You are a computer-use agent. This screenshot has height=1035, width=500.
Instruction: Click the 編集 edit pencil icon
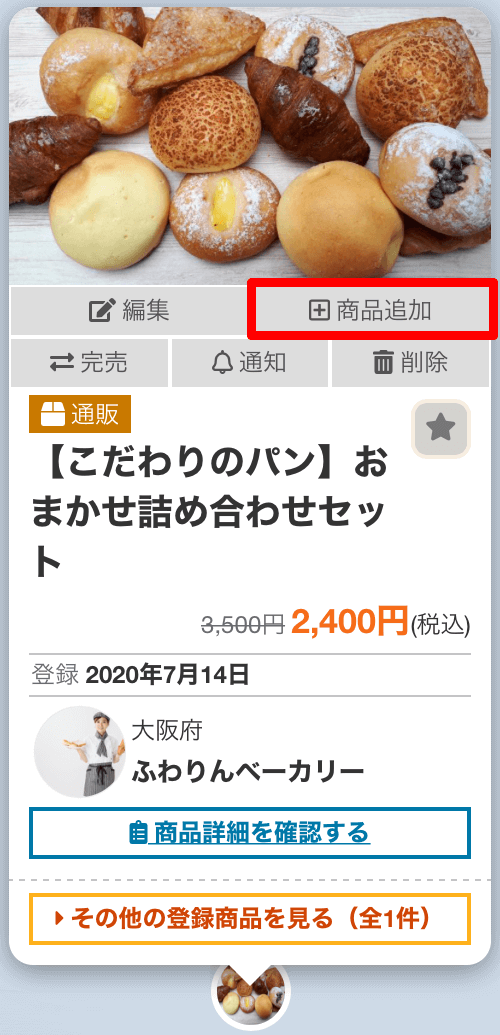tap(102, 310)
